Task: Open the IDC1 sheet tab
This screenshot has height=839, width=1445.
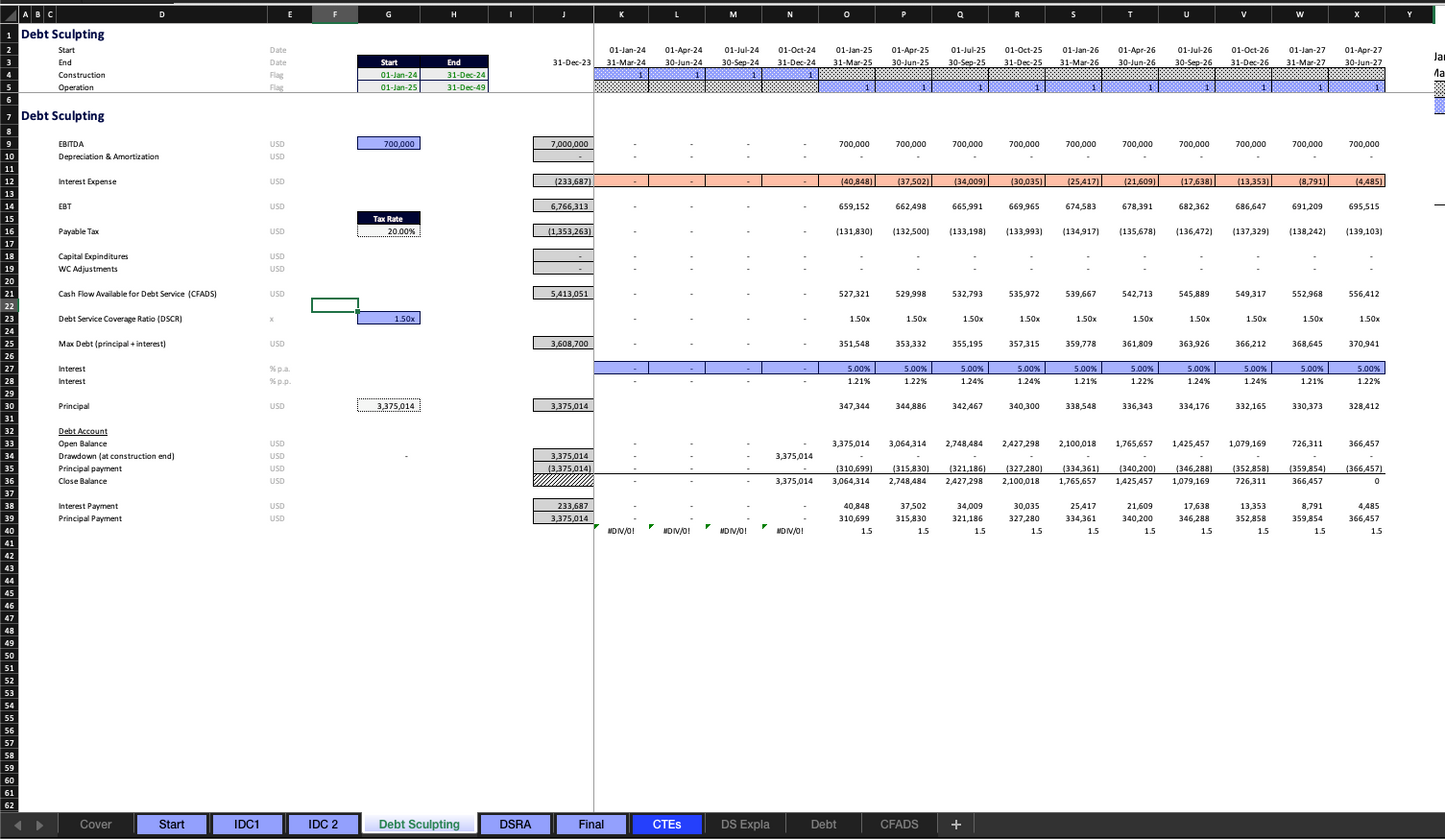Action: (x=247, y=825)
